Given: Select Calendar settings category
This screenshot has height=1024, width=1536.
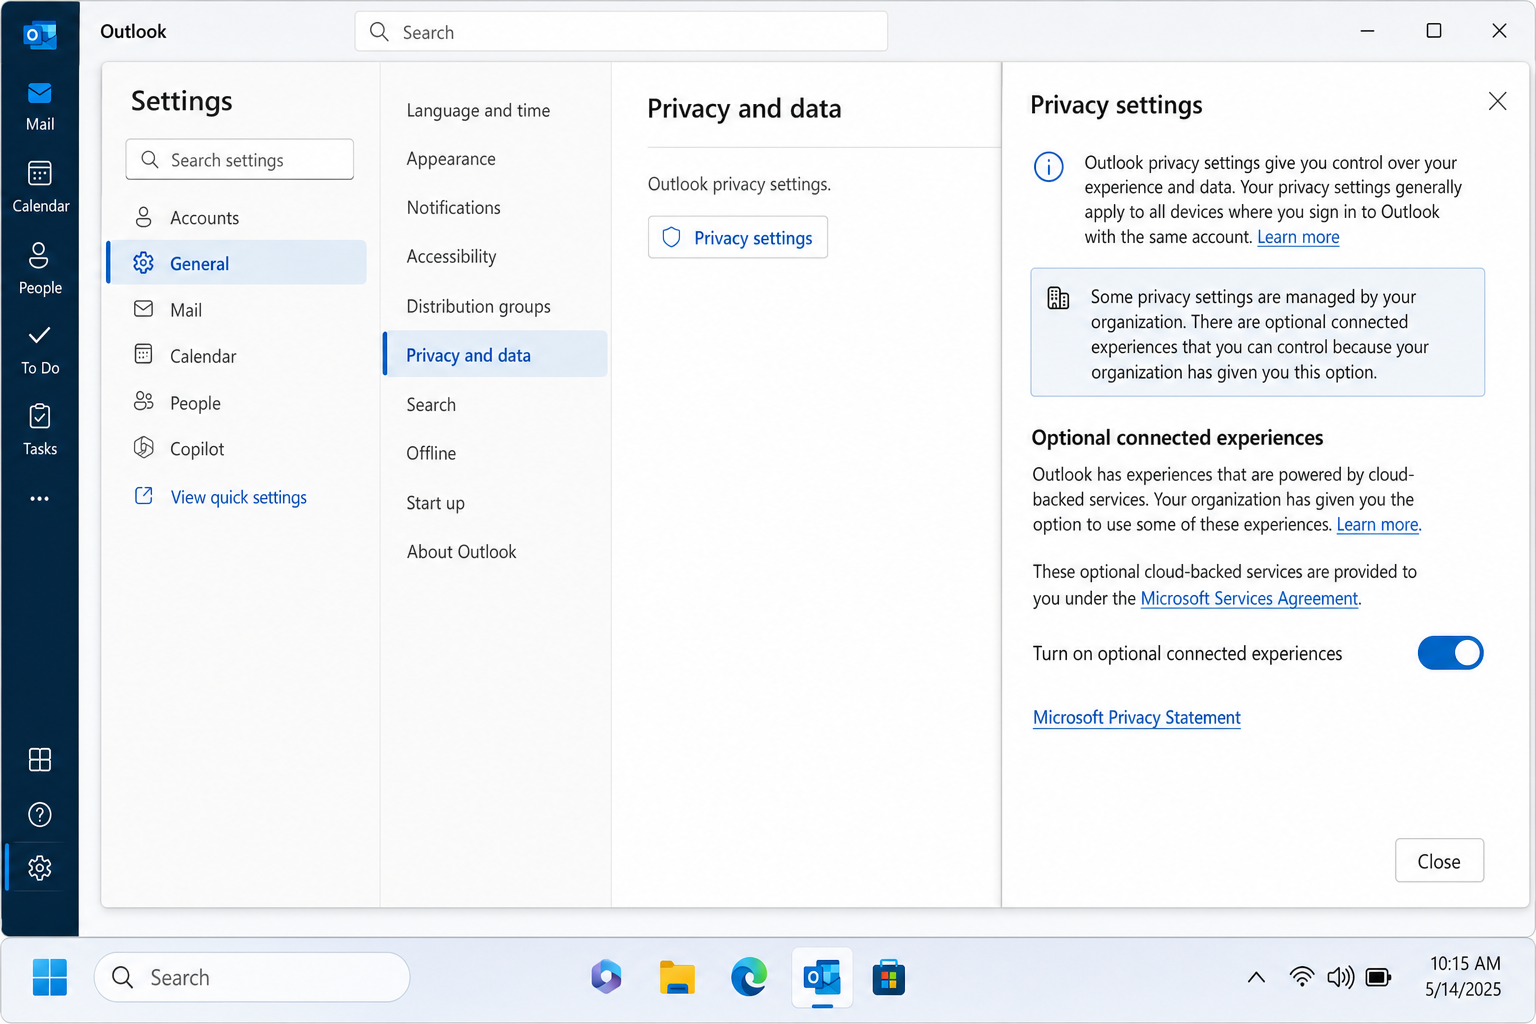Looking at the screenshot, I should 237,356.
